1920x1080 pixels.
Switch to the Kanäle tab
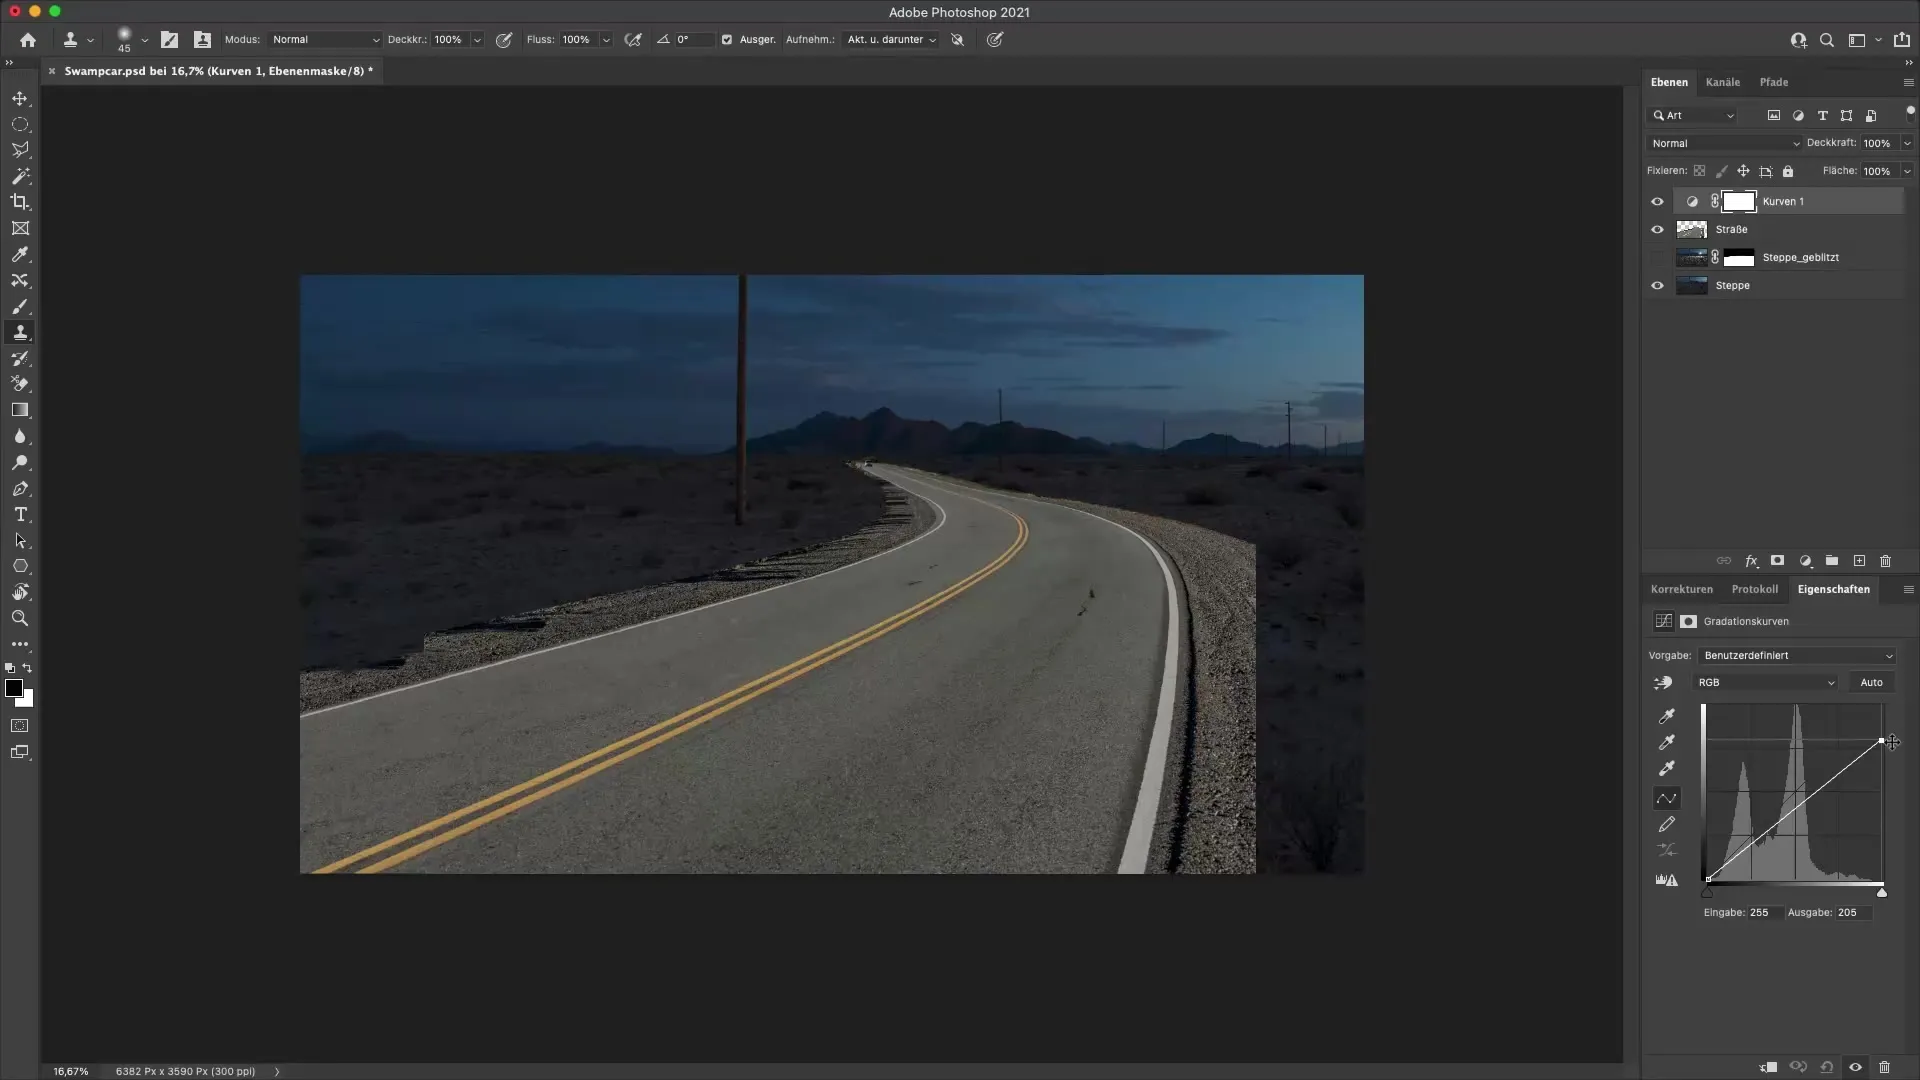[x=1722, y=82]
